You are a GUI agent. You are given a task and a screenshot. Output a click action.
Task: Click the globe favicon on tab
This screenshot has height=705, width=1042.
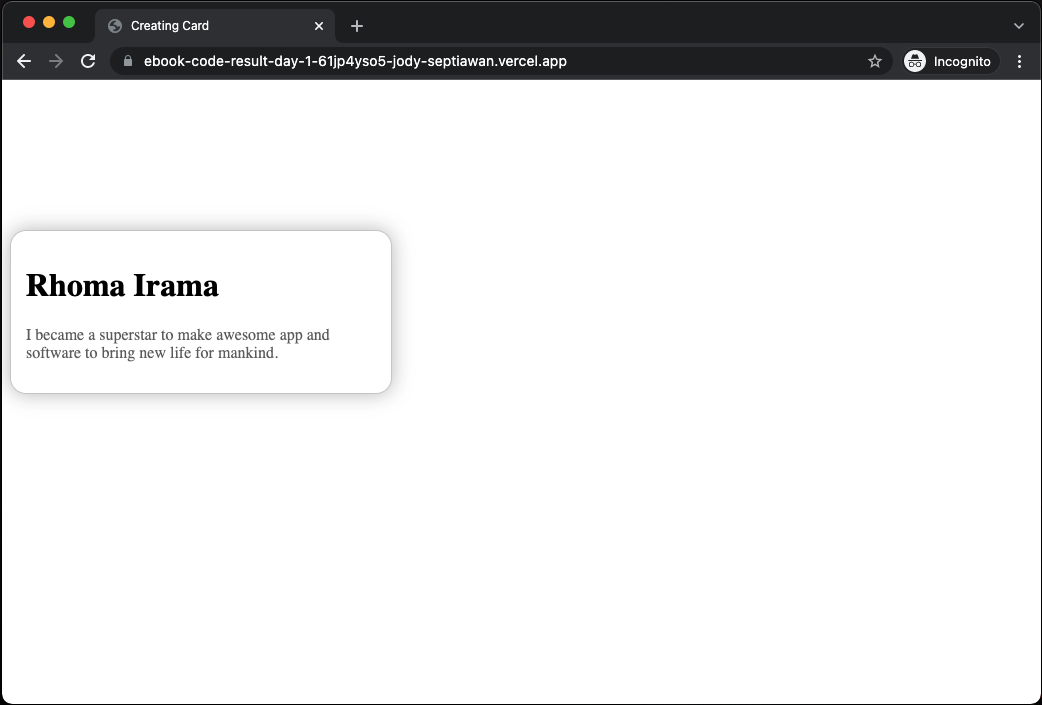tap(115, 26)
